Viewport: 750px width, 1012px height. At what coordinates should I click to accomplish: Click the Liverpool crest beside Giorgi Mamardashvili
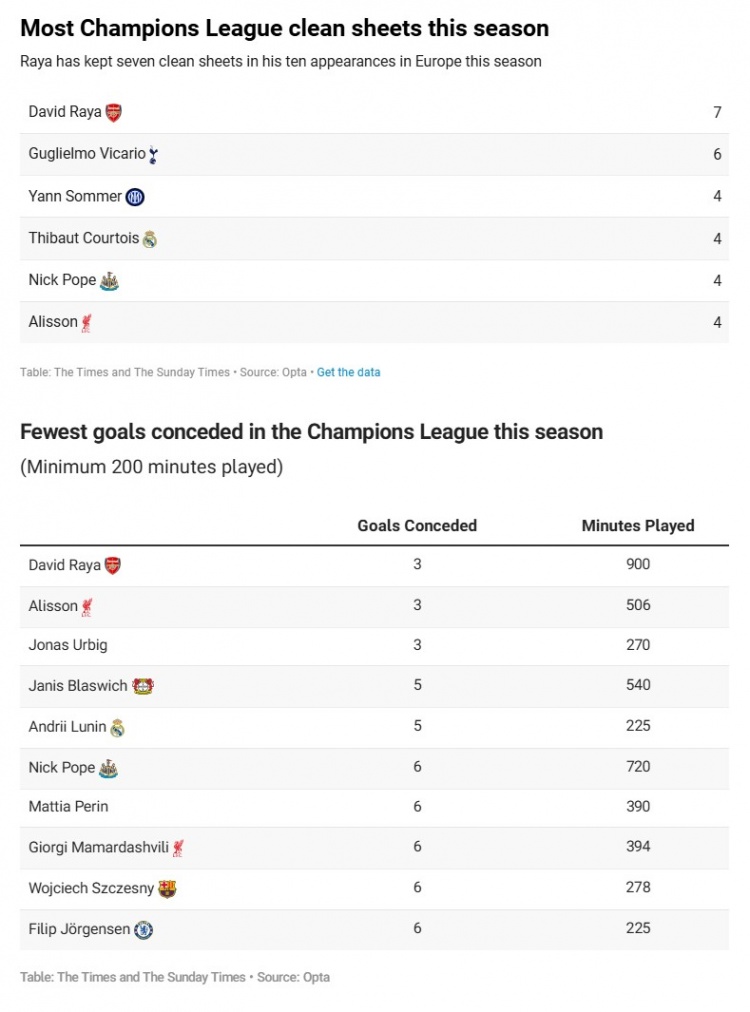pos(178,848)
